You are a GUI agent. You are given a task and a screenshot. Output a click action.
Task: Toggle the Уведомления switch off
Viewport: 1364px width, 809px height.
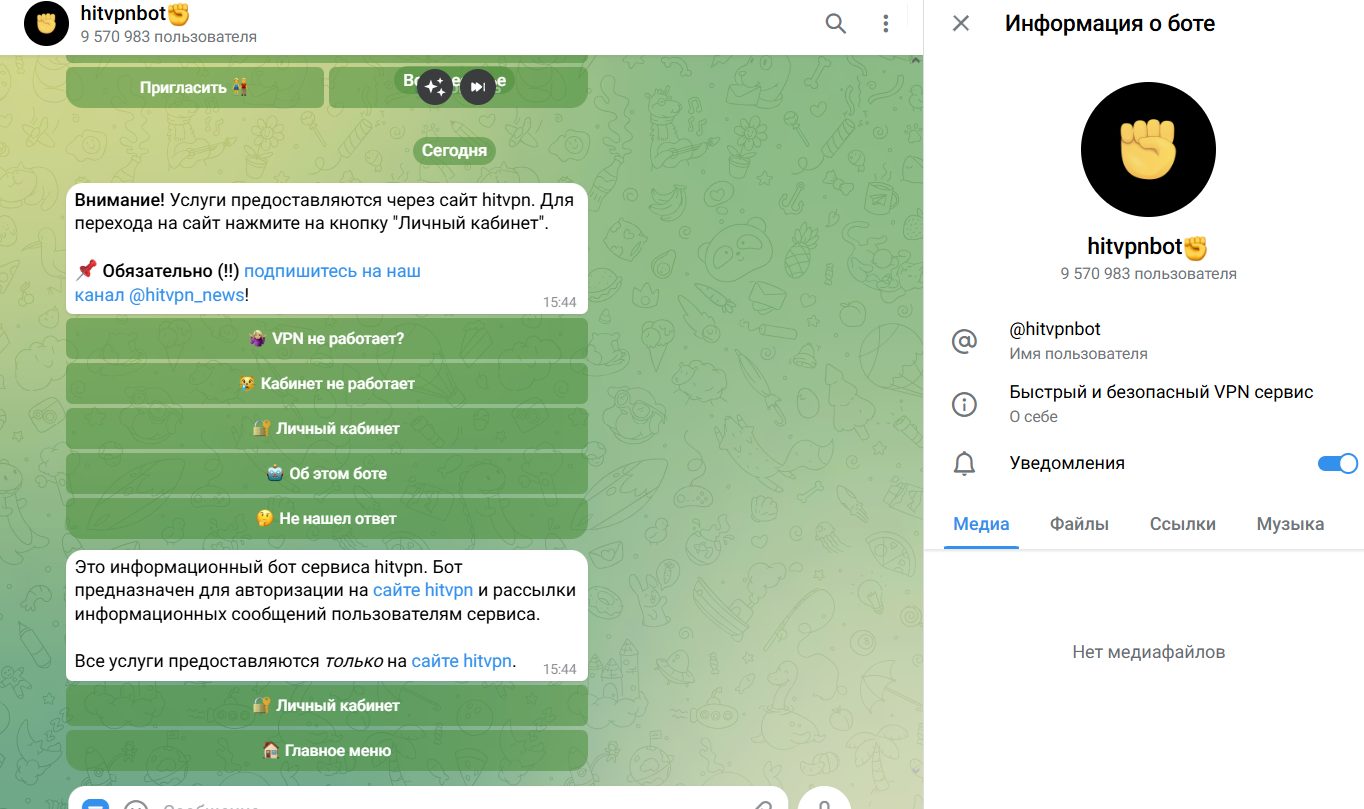click(1338, 463)
